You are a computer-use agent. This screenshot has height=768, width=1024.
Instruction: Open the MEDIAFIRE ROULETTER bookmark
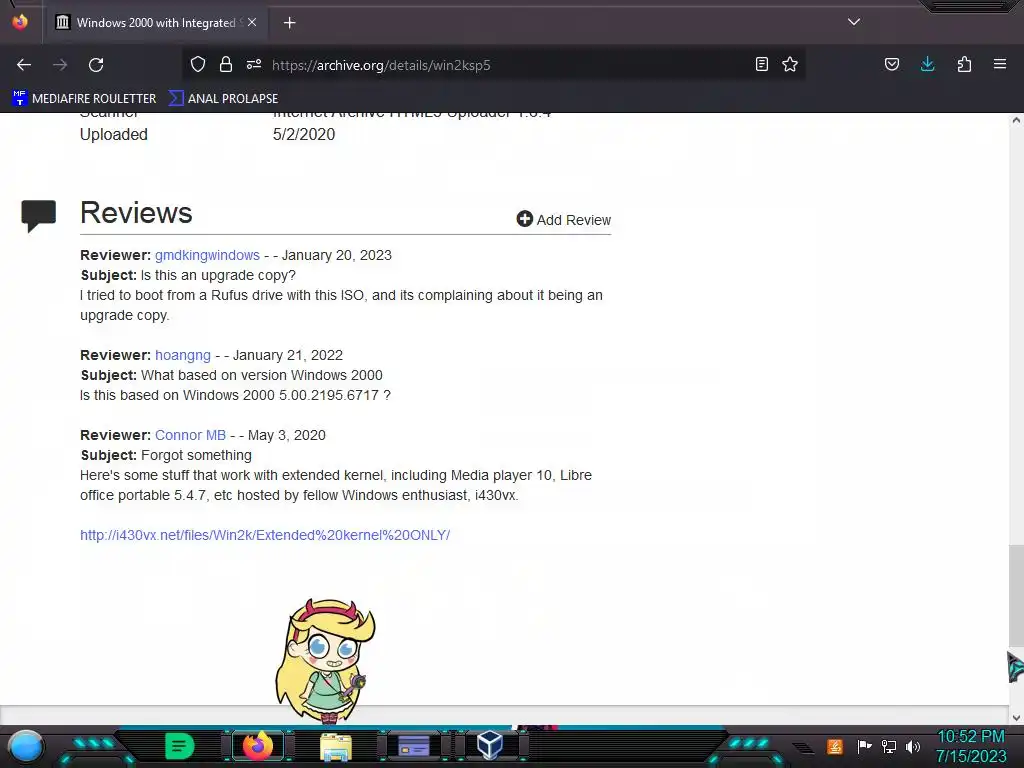pyautogui.click(x=84, y=99)
